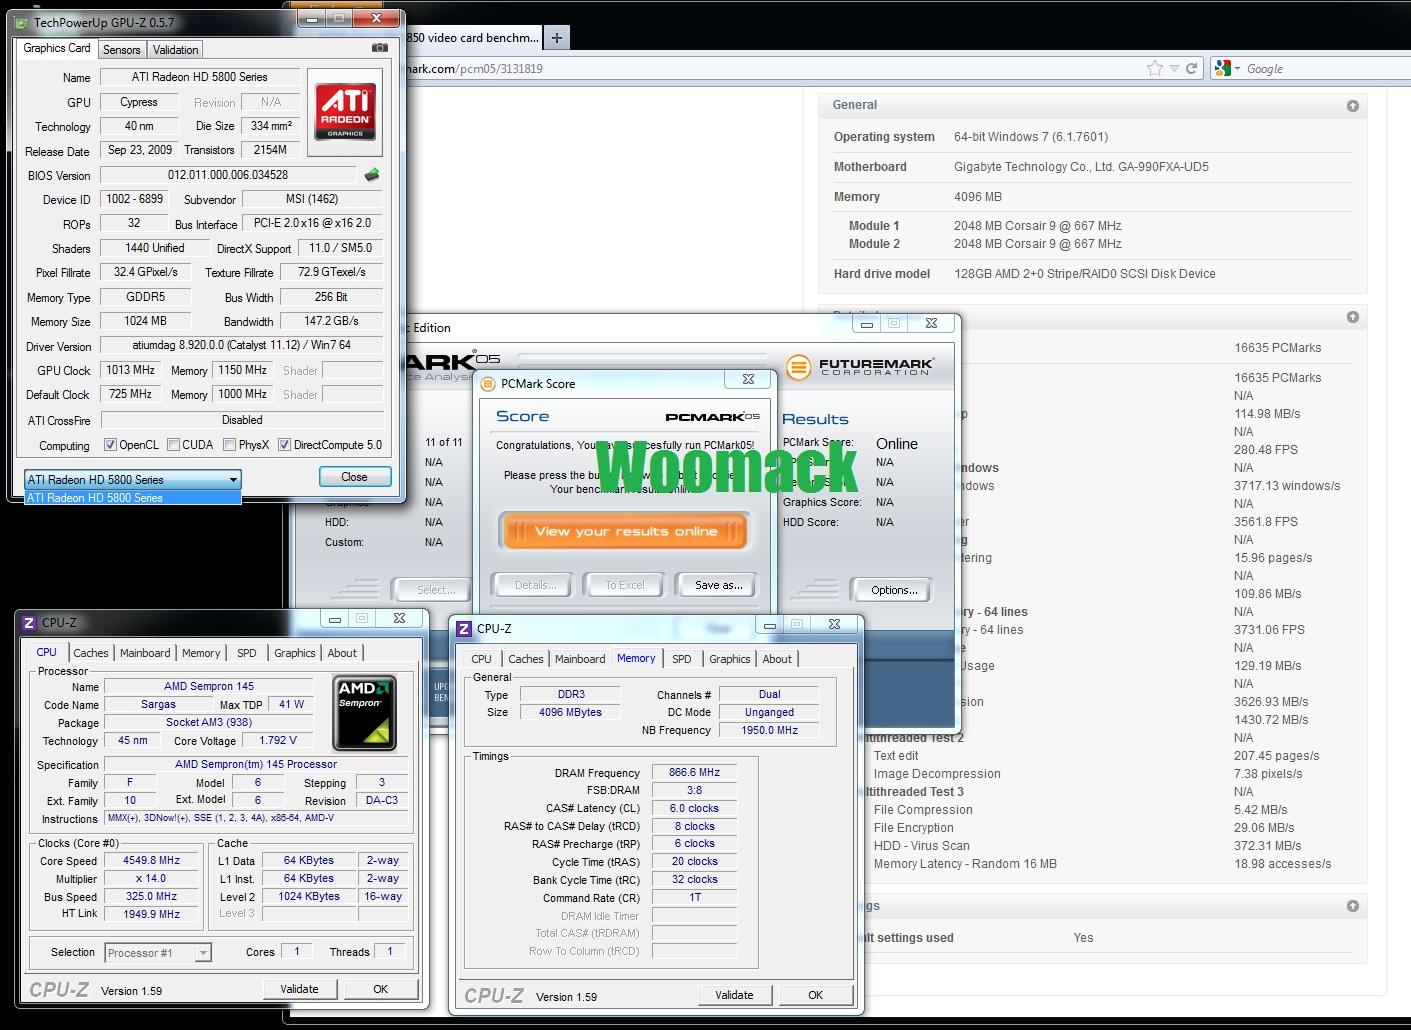The image size is (1411, 1030).
Task: Open the Google search engine dropdown arrow
Action: coord(1237,69)
